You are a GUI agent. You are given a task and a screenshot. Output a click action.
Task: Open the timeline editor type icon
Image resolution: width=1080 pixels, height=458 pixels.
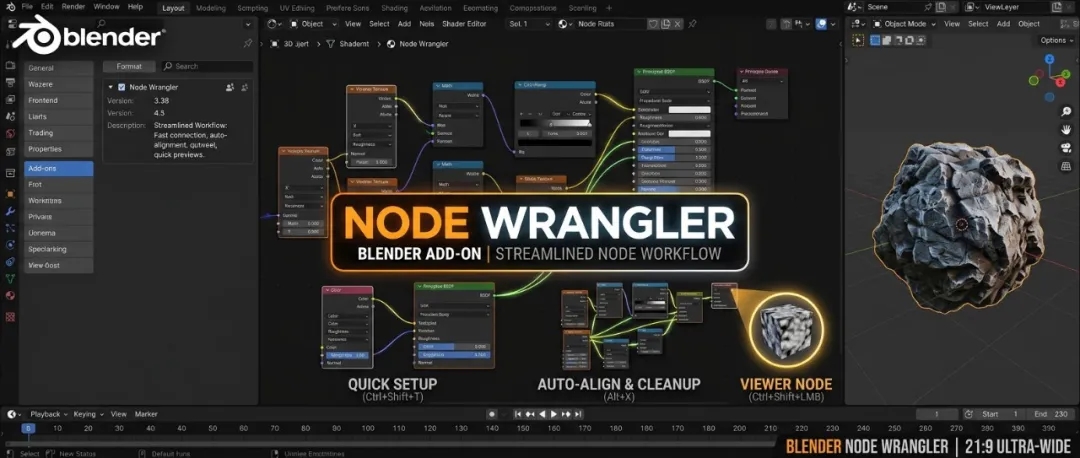14,415
